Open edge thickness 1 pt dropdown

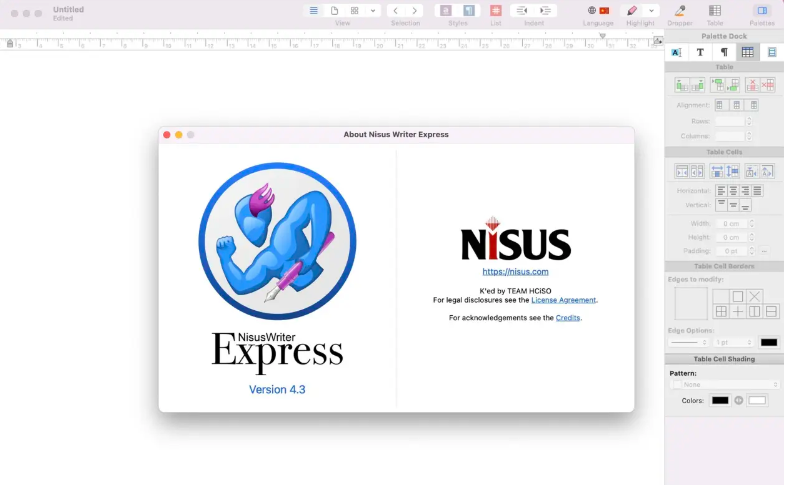[734, 343]
